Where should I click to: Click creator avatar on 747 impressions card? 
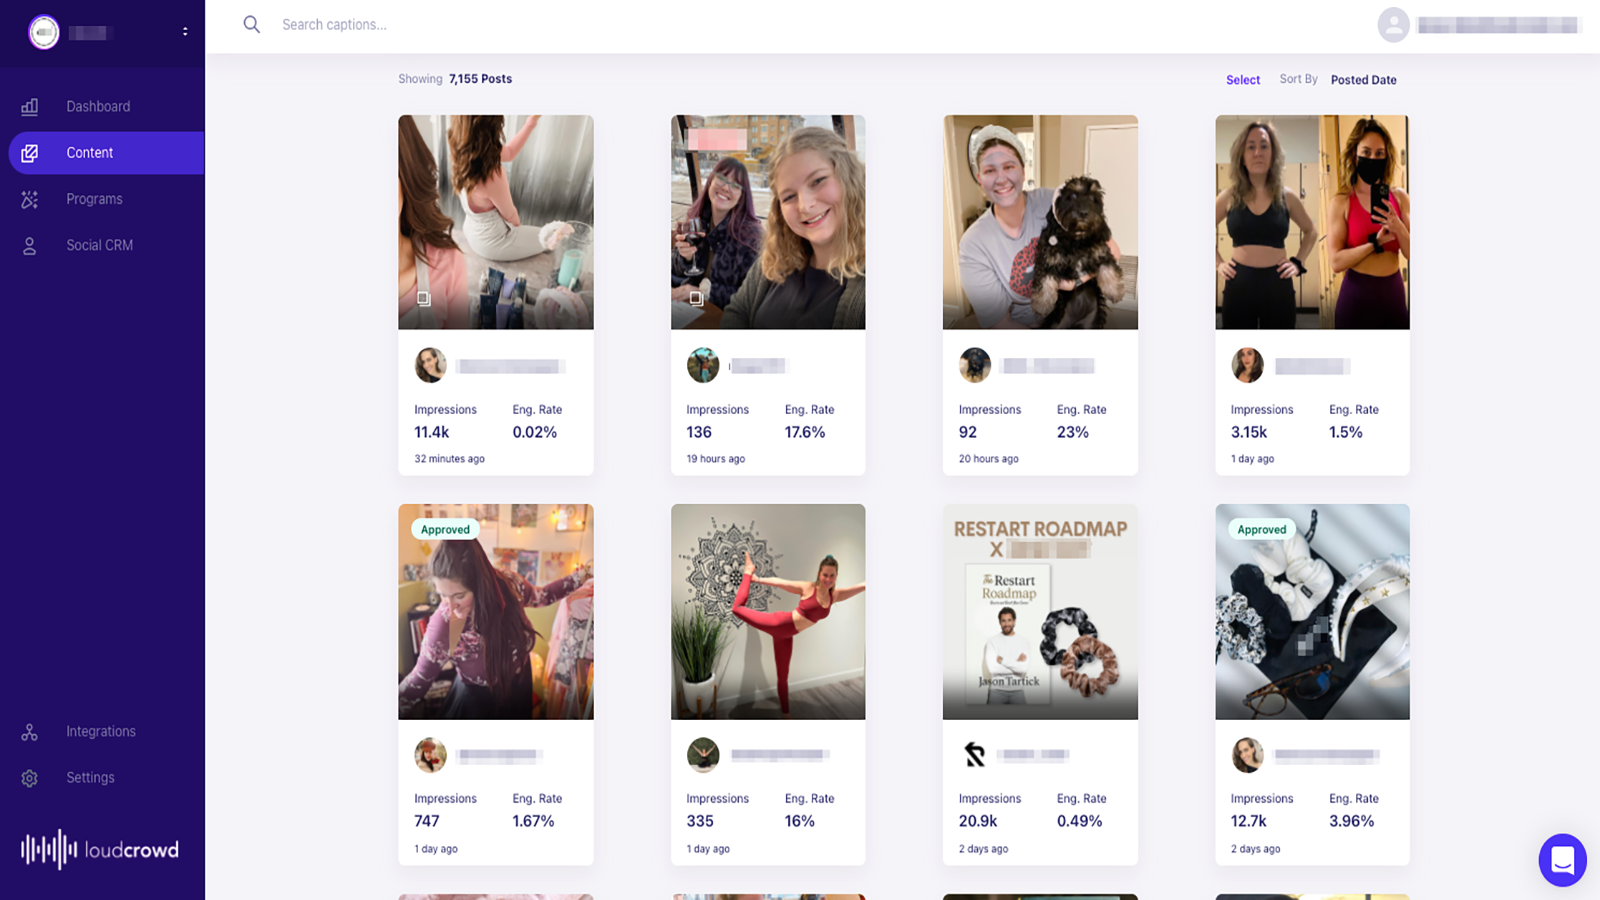pyautogui.click(x=431, y=755)
